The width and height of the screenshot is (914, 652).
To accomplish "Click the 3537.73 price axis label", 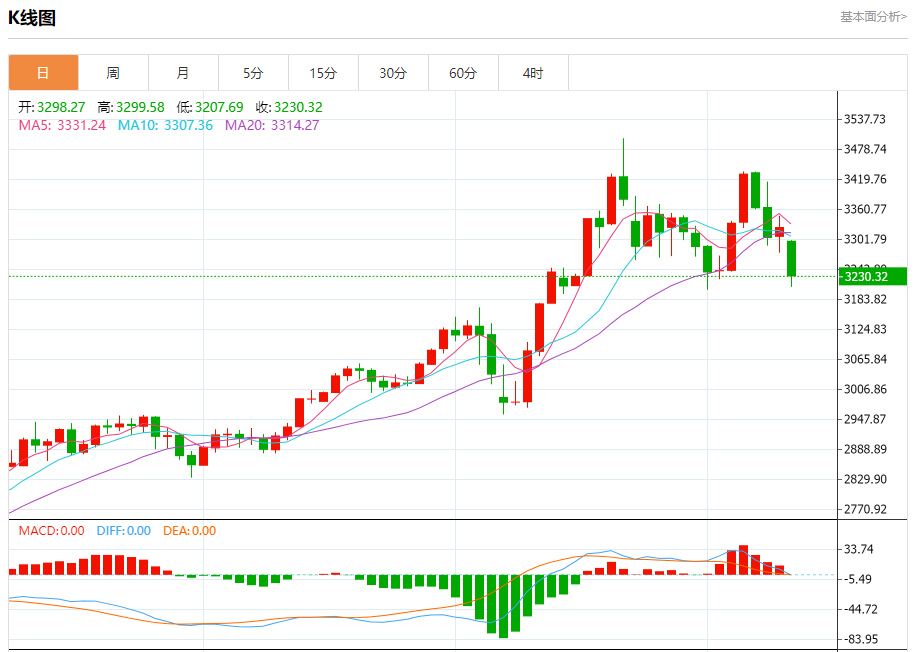I will [866, 119].
